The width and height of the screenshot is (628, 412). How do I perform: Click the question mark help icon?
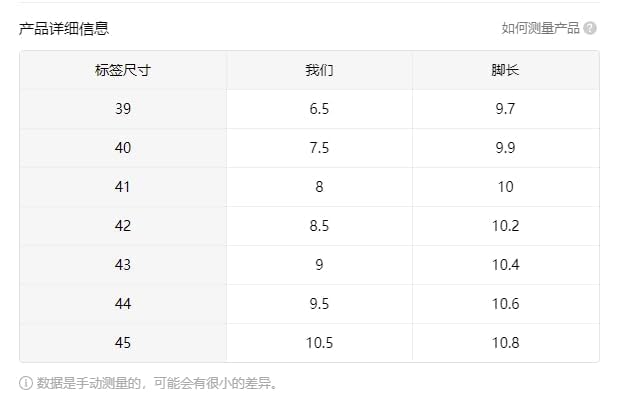(x=591, y=28)
